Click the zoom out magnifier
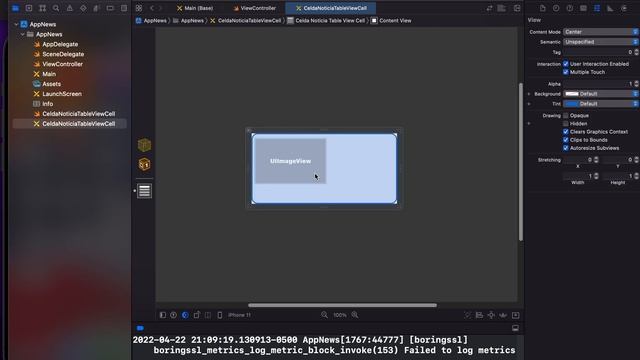Screen dimensions: 640x360 324,315
